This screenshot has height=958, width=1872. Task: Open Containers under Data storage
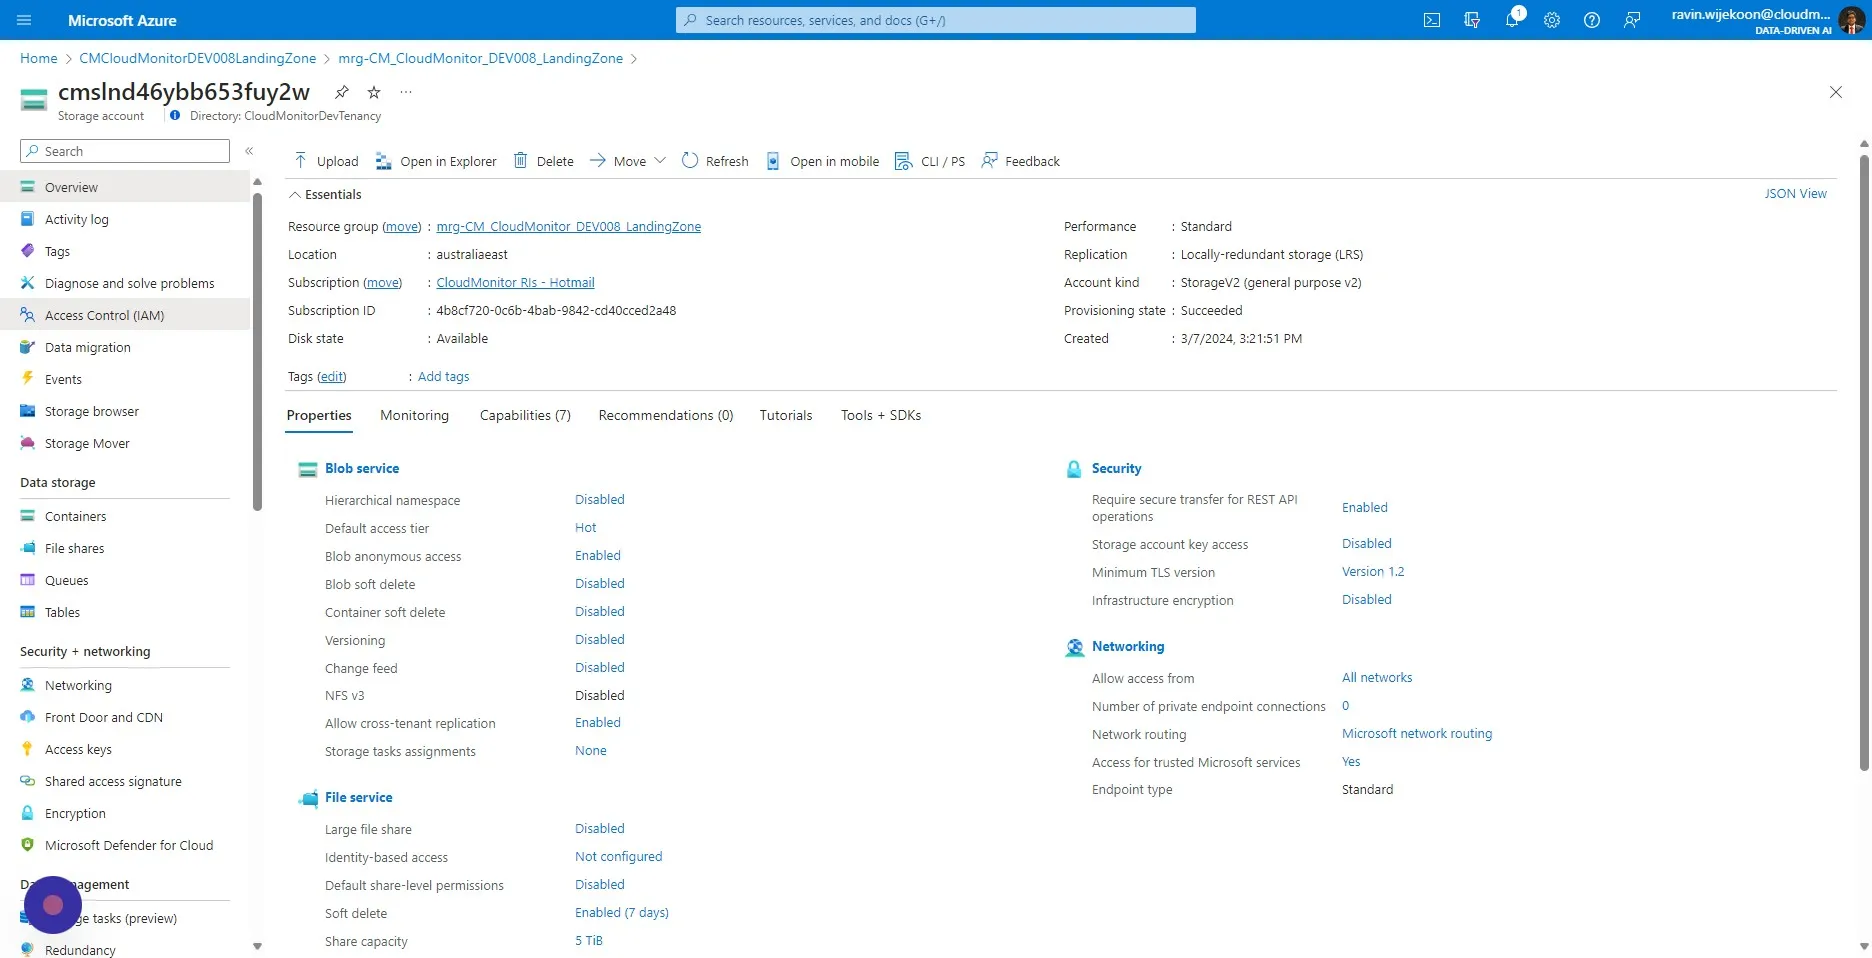pos(125,516)
